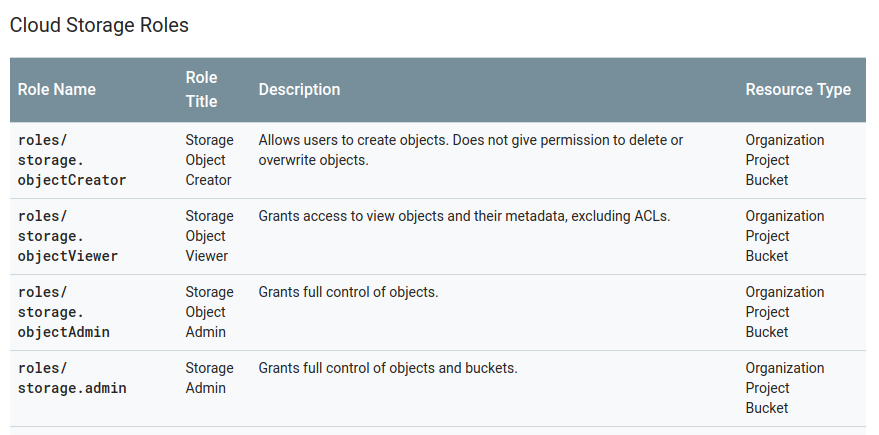The width and height of the screenshot is (879, 435).
Task: Click "Organization" in the objectCreator row
Action: coord(785,140)
